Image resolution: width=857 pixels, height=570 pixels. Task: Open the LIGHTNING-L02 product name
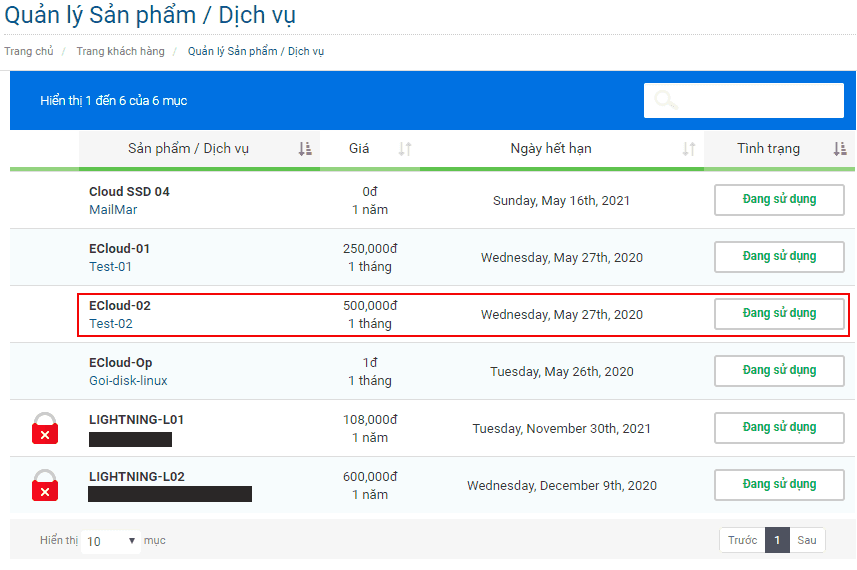(x=137, y=477)
